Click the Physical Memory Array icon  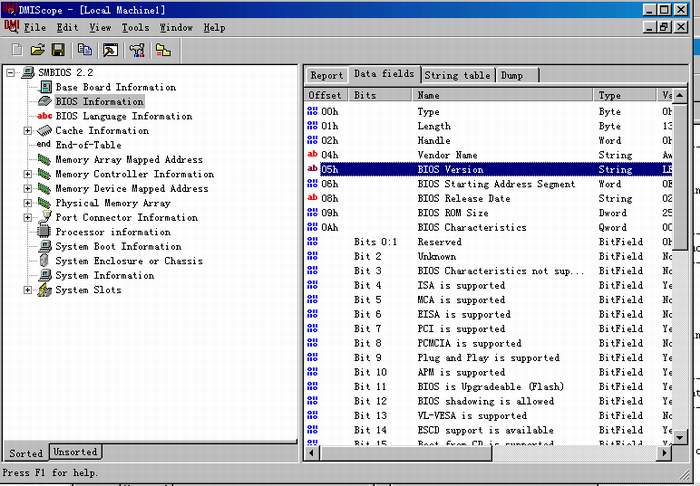[44, 203]
